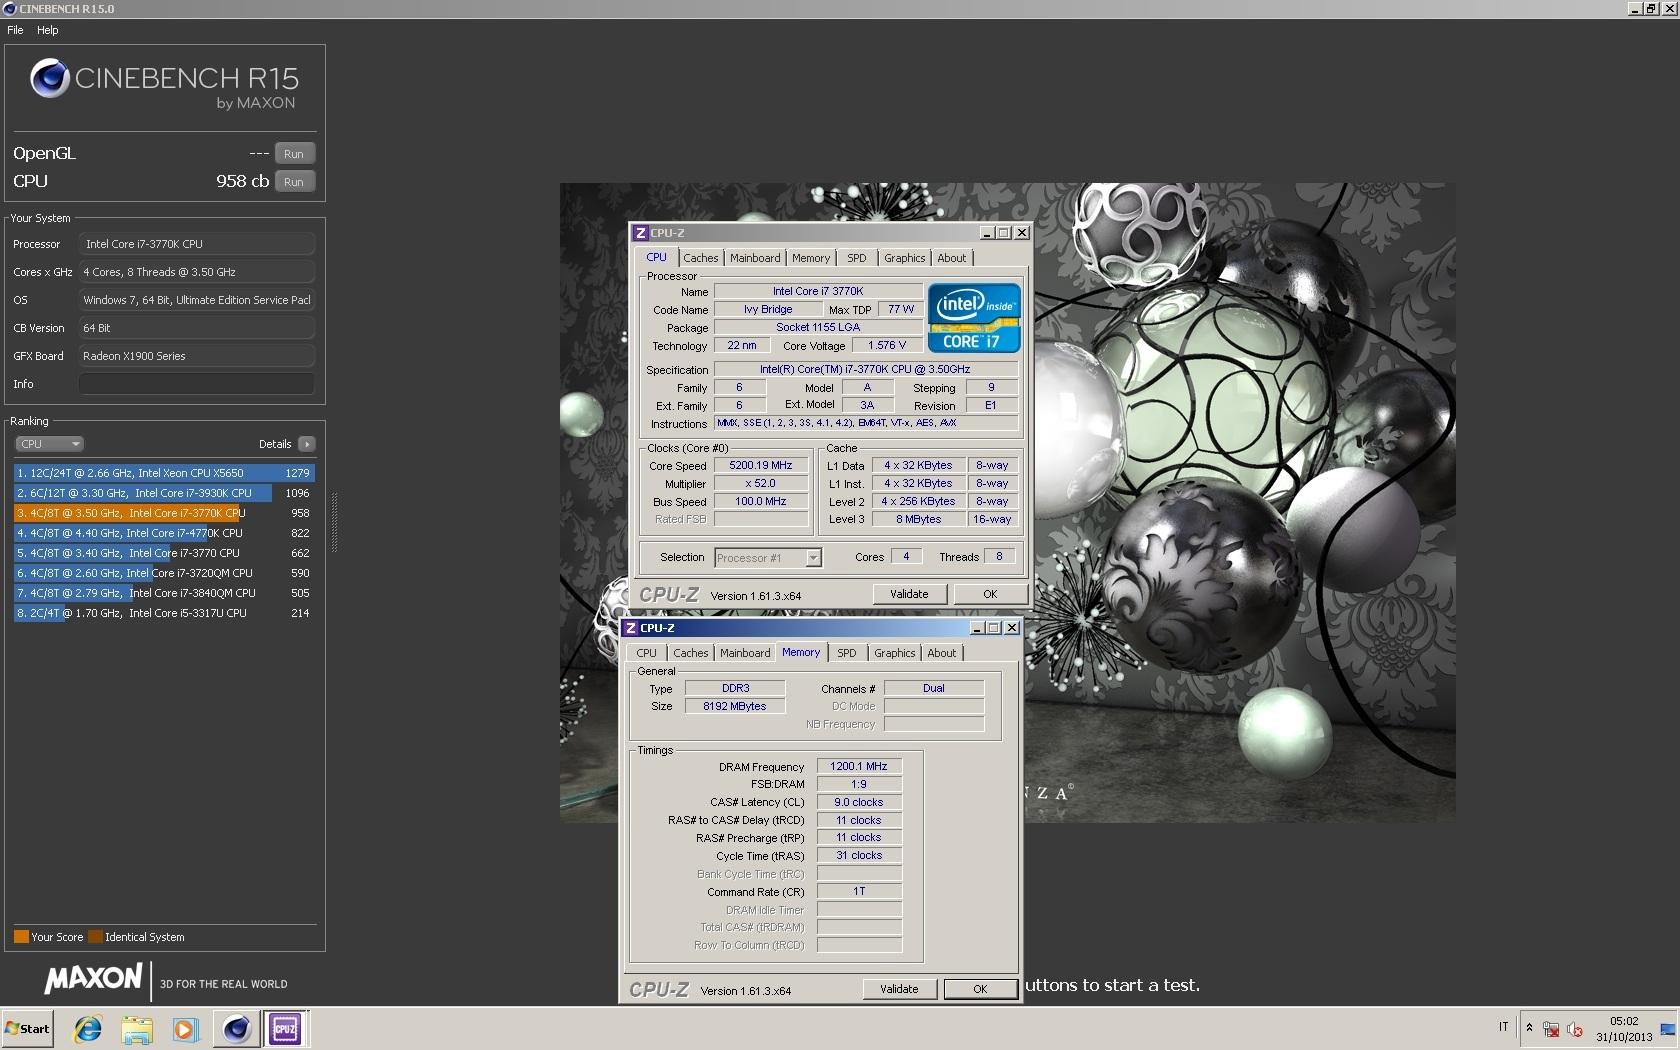Click the CPU tab in upper CPU-Z
1680x1050 pixels.
(x=656, y=257)
